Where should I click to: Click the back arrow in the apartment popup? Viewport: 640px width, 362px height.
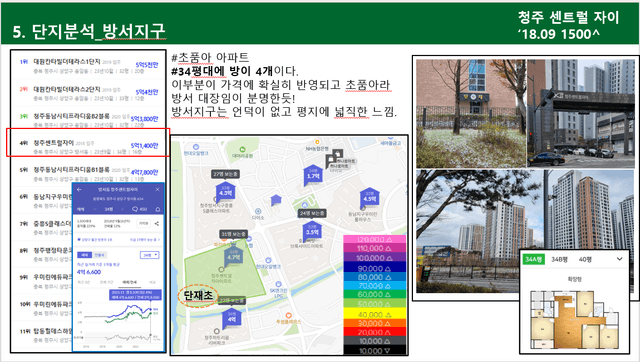pos(79,190)
